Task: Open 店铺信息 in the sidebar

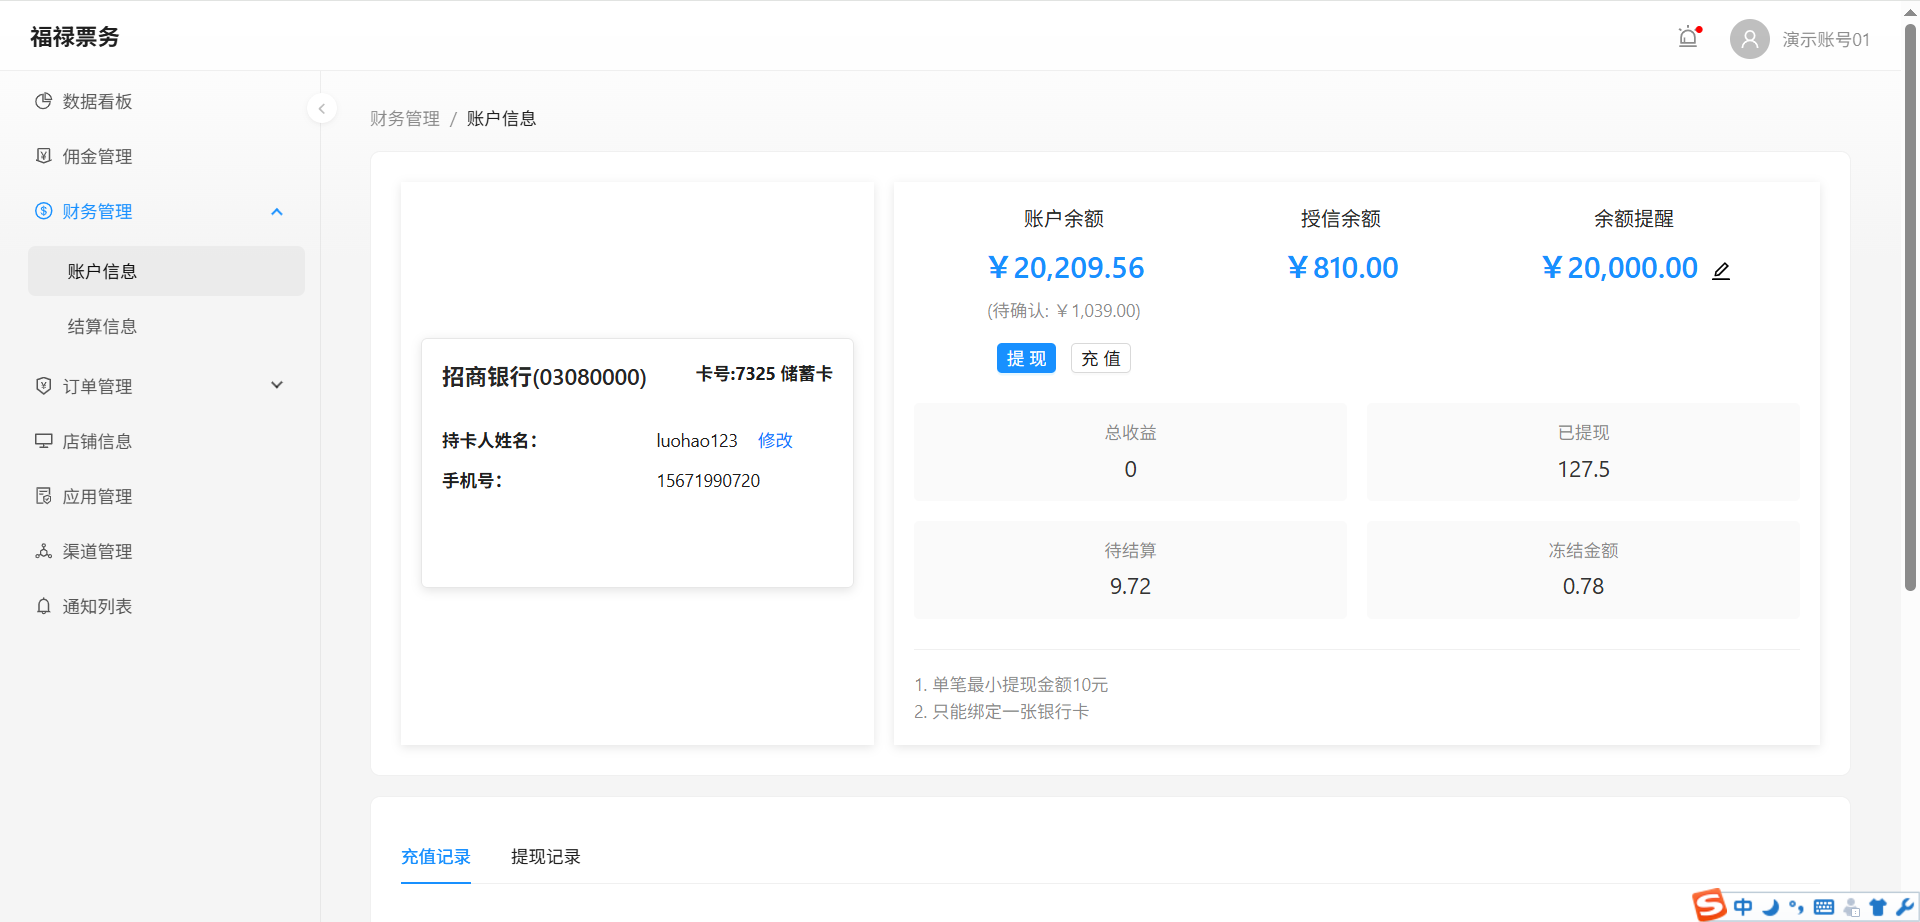Action: click(97, 441)
